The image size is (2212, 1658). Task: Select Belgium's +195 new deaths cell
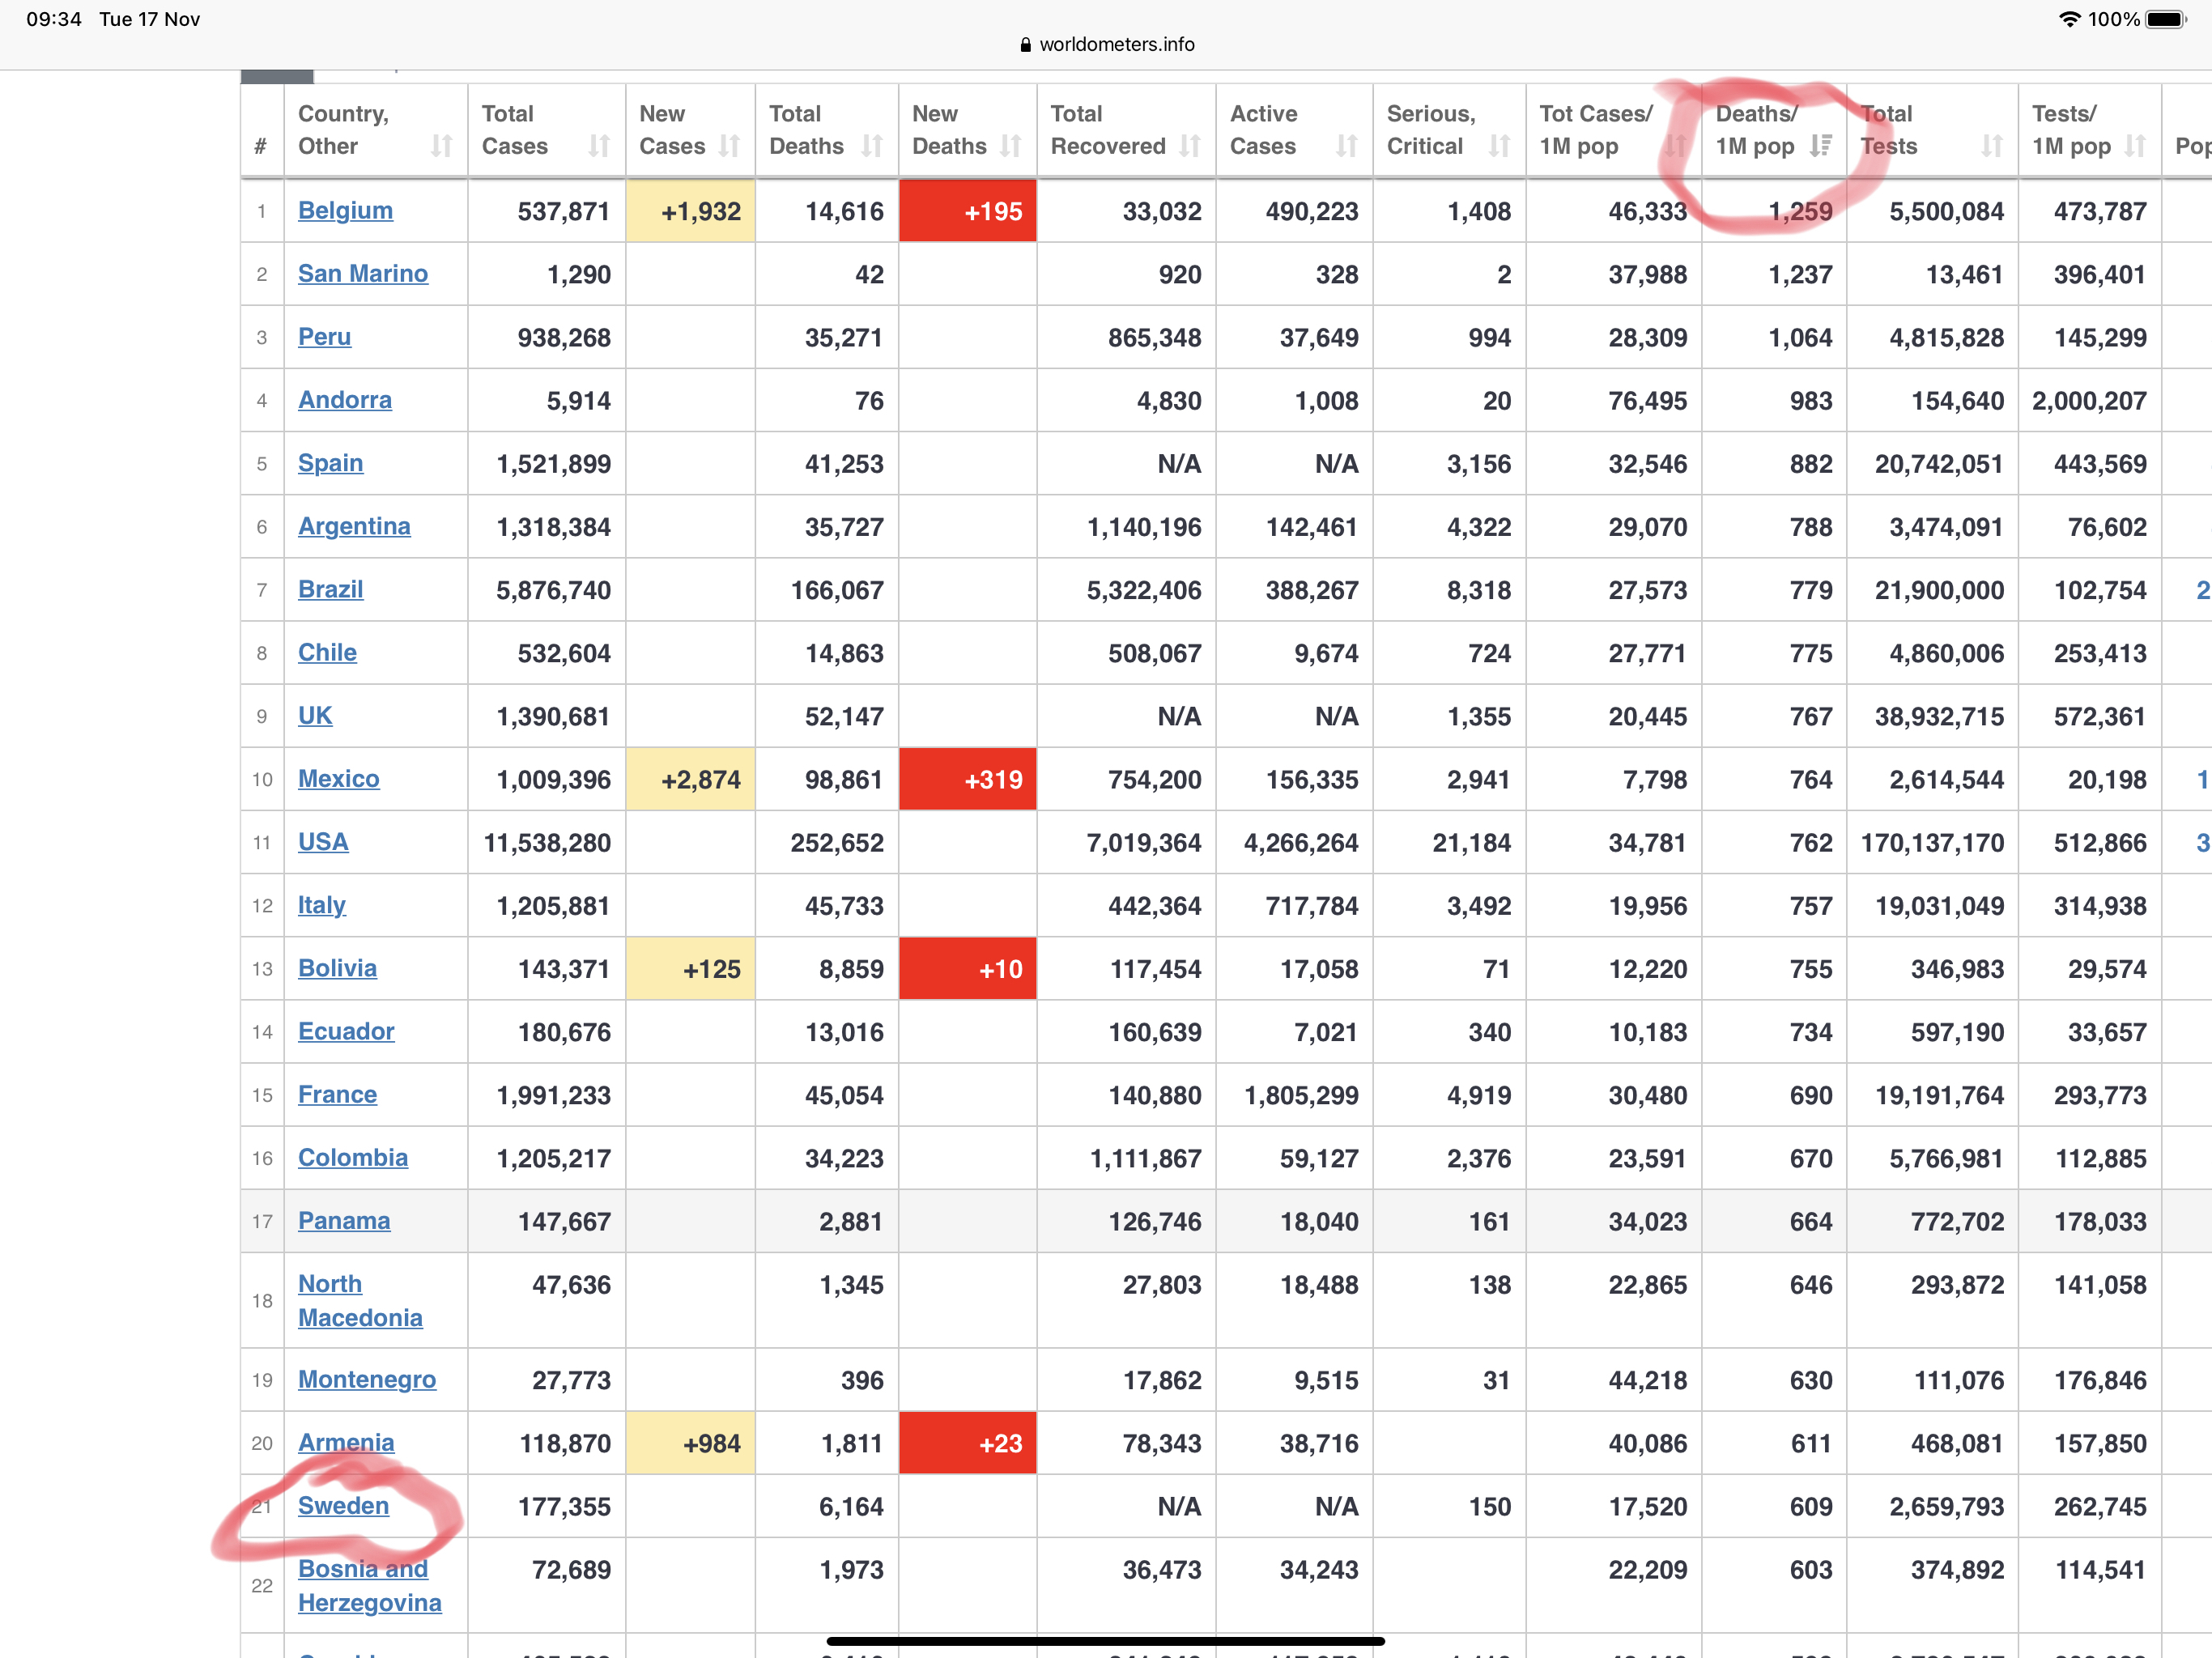(x=967, y=211)
